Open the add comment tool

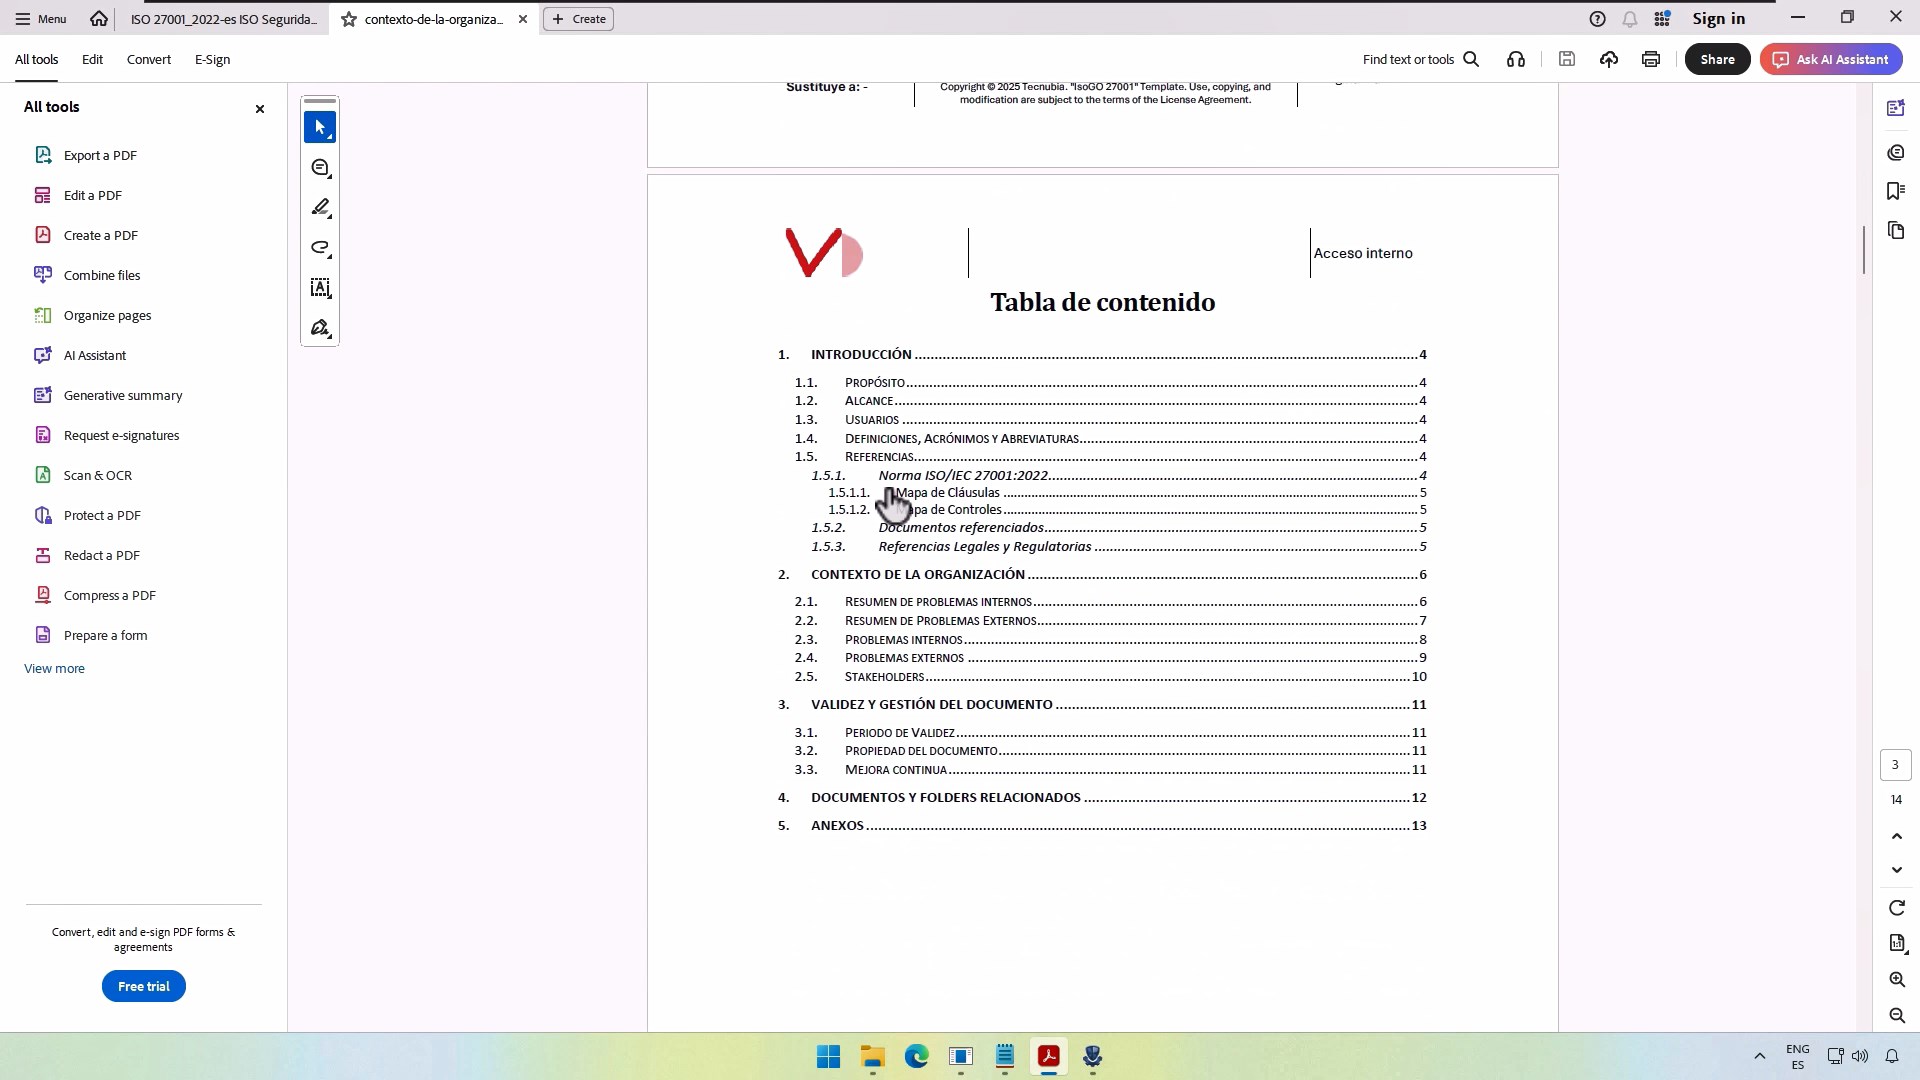coord(320,168)
